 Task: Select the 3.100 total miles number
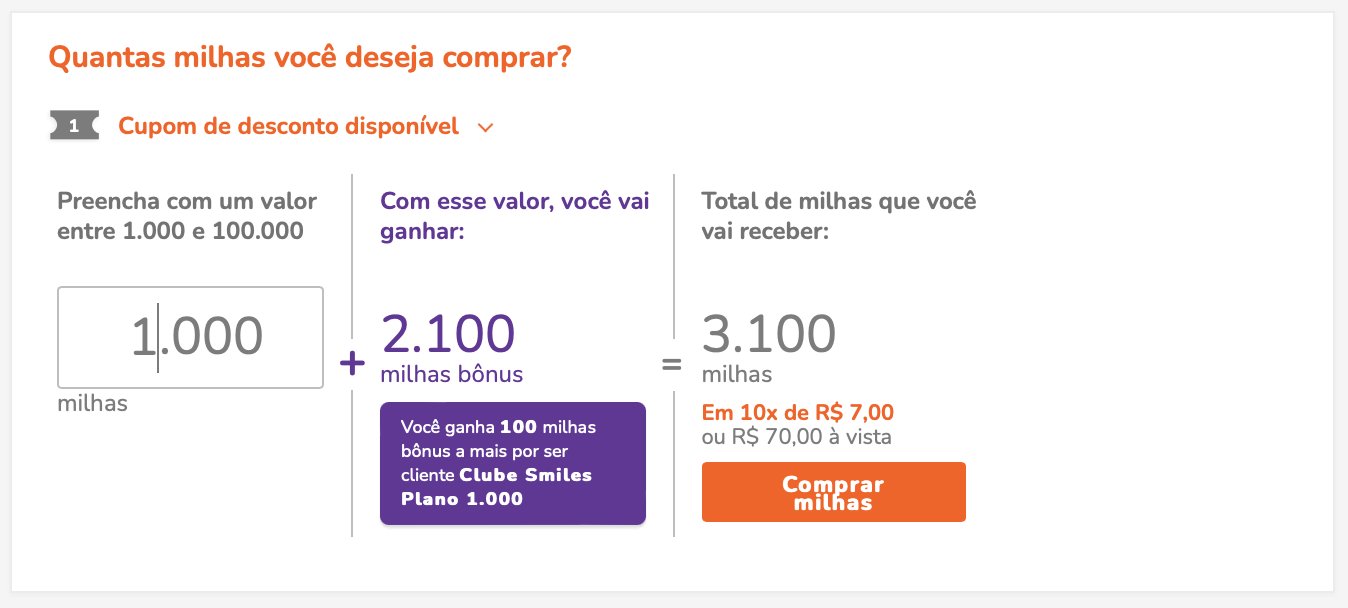(x=769, y=334)
